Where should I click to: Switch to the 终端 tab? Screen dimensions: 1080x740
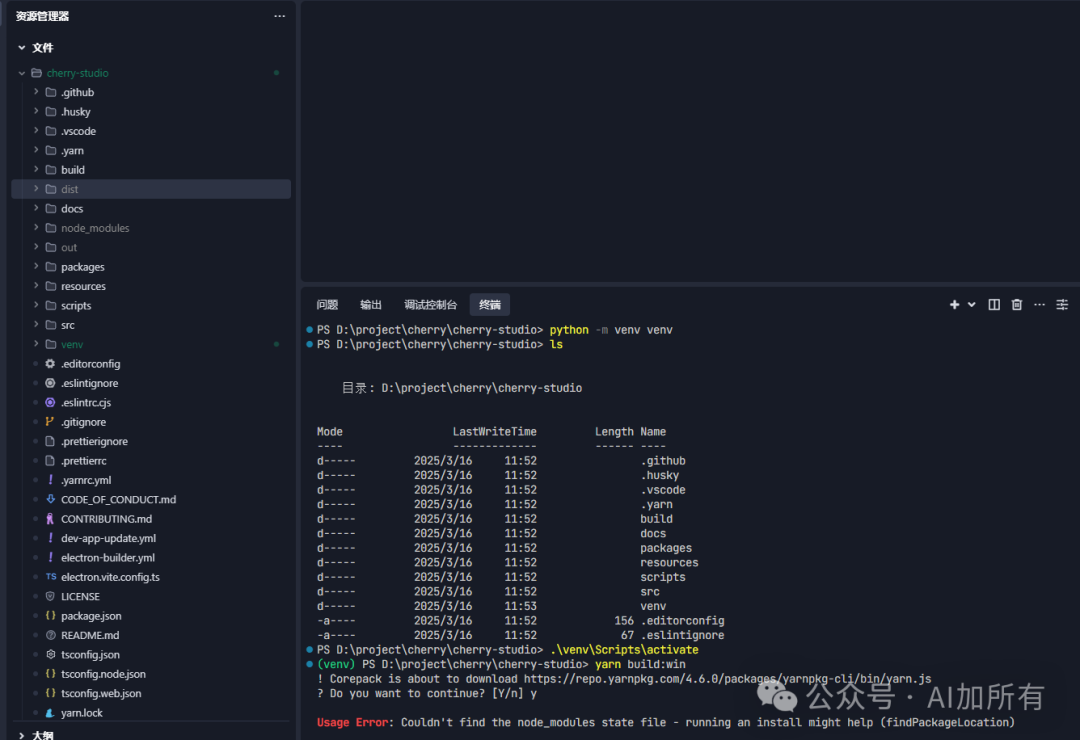tap(490, 305)
